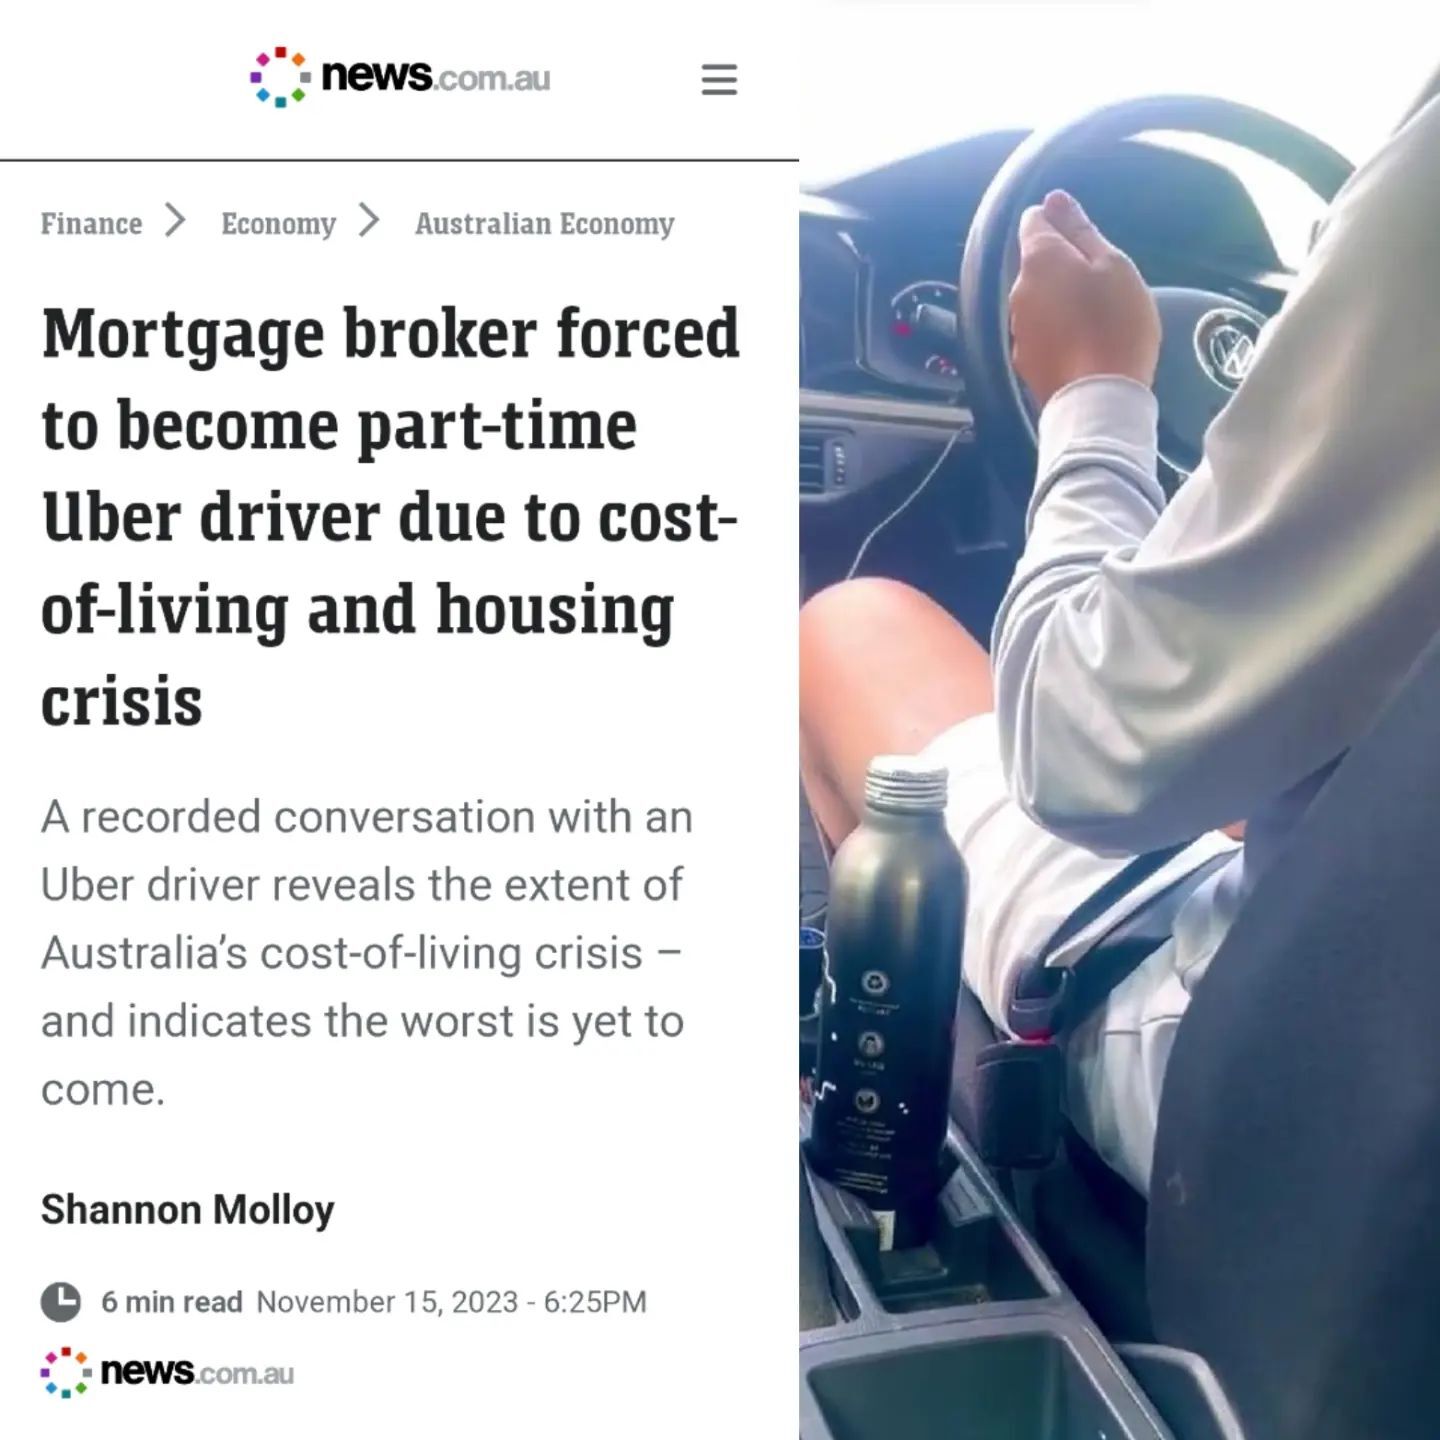Click the news.com.au header wordmark text
1440x1440 pixels.
click(436, 76)
